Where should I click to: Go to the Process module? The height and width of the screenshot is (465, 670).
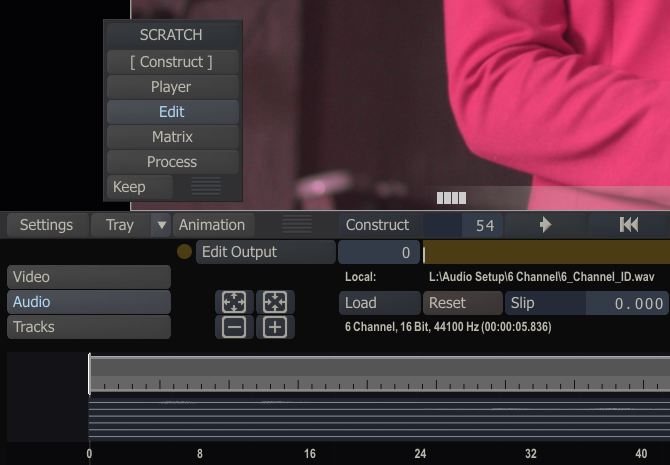tap(172, 162)
